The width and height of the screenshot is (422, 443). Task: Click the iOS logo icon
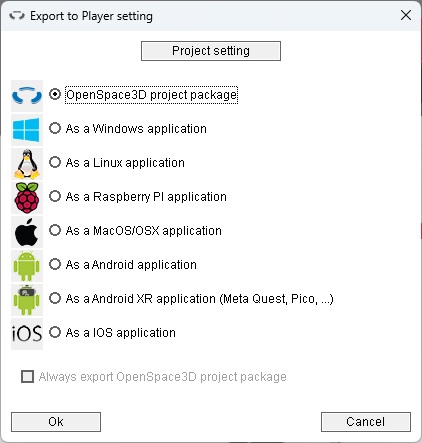pos(27,334)
